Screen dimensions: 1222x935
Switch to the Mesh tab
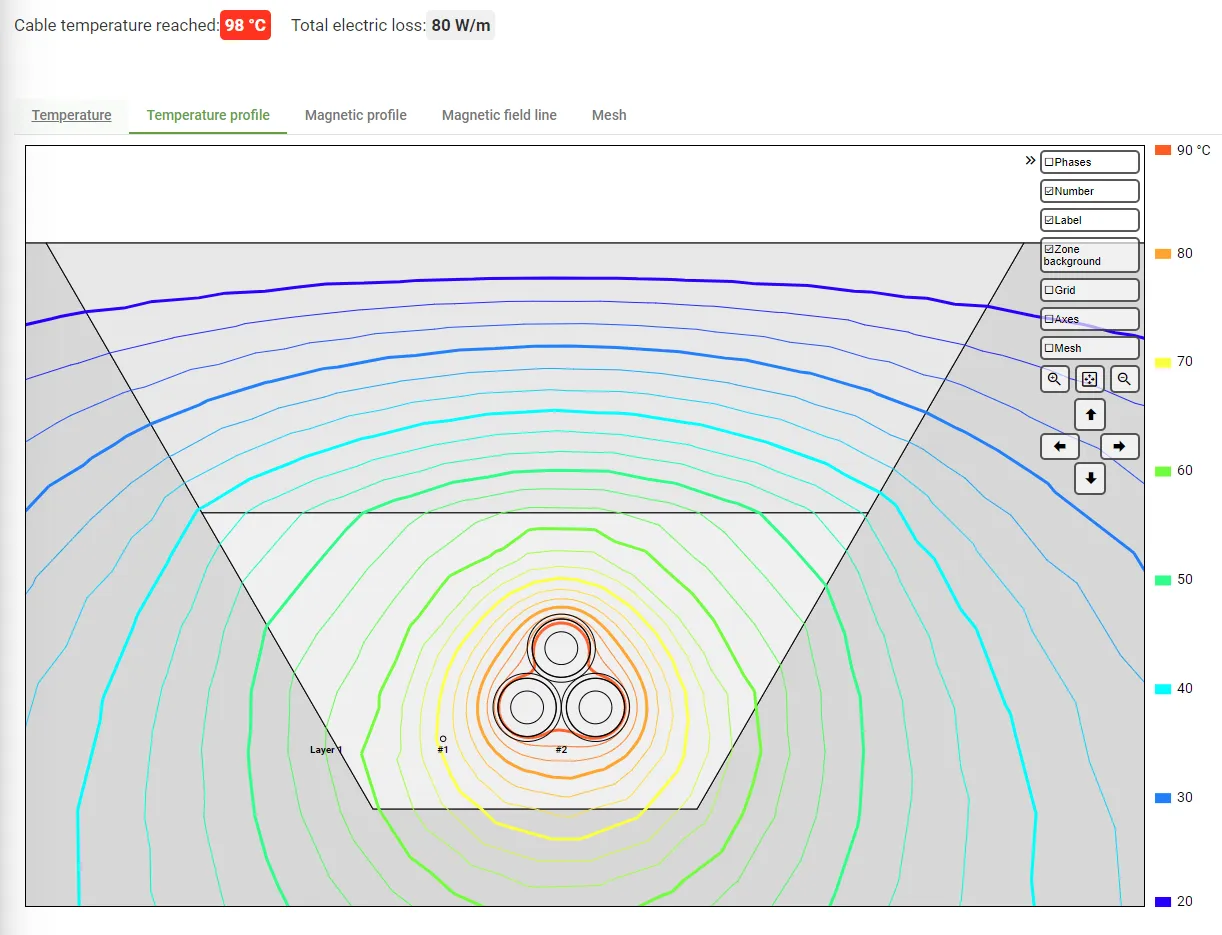609,115
